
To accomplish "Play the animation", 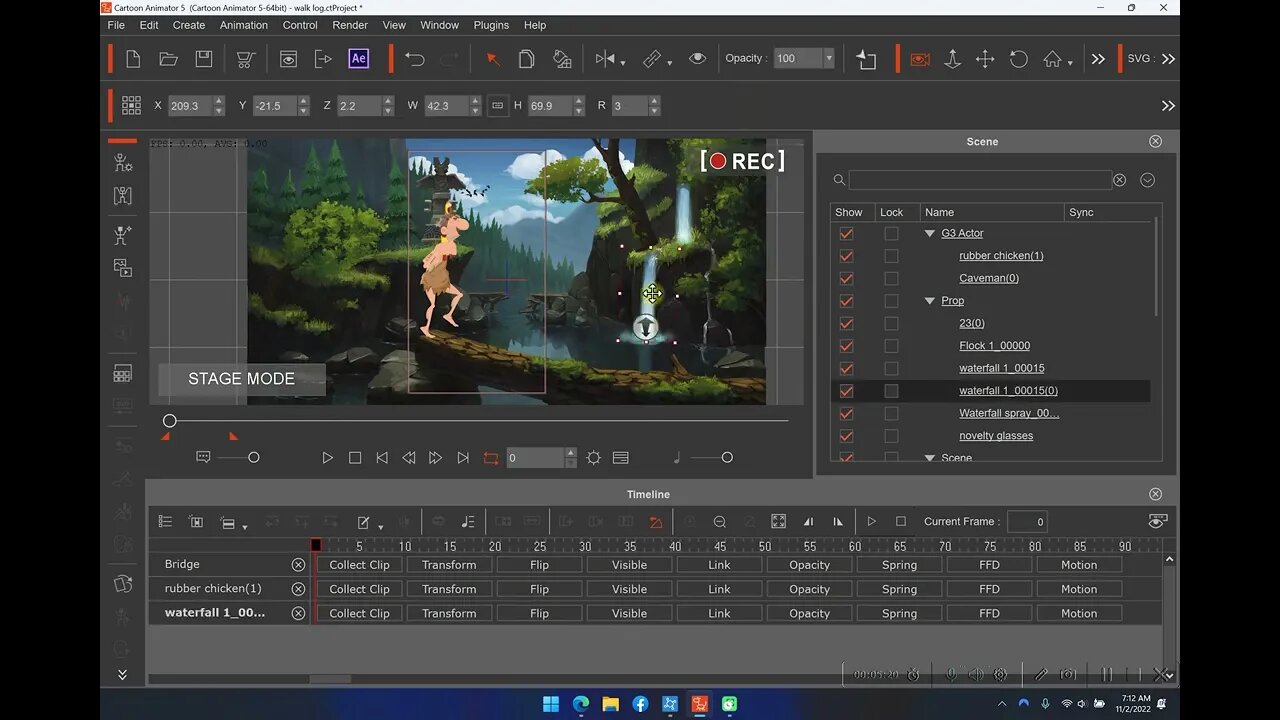I will (x=327, y=457).
